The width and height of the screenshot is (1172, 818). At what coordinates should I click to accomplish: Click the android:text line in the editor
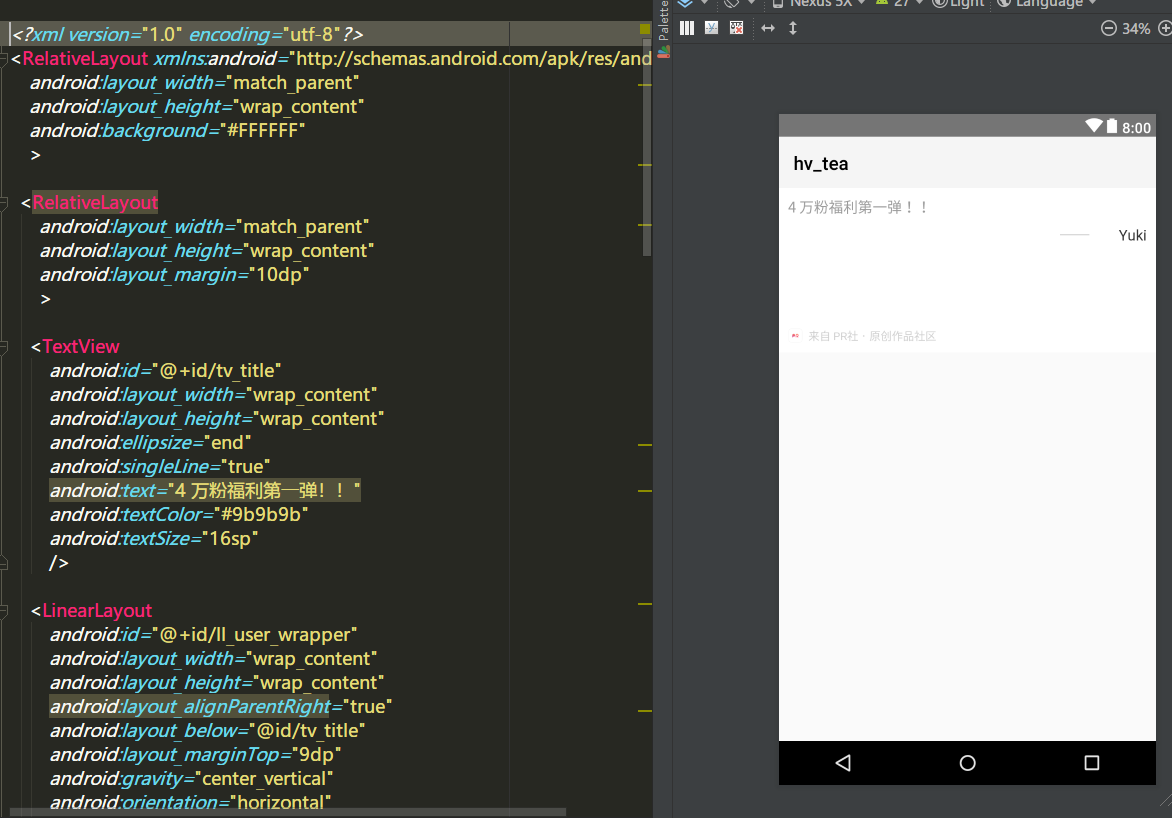pyautogui.click(x=205, y=491)
